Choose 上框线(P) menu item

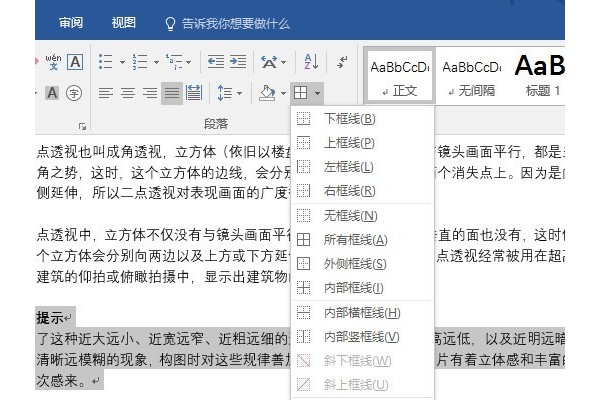[362, 143]
